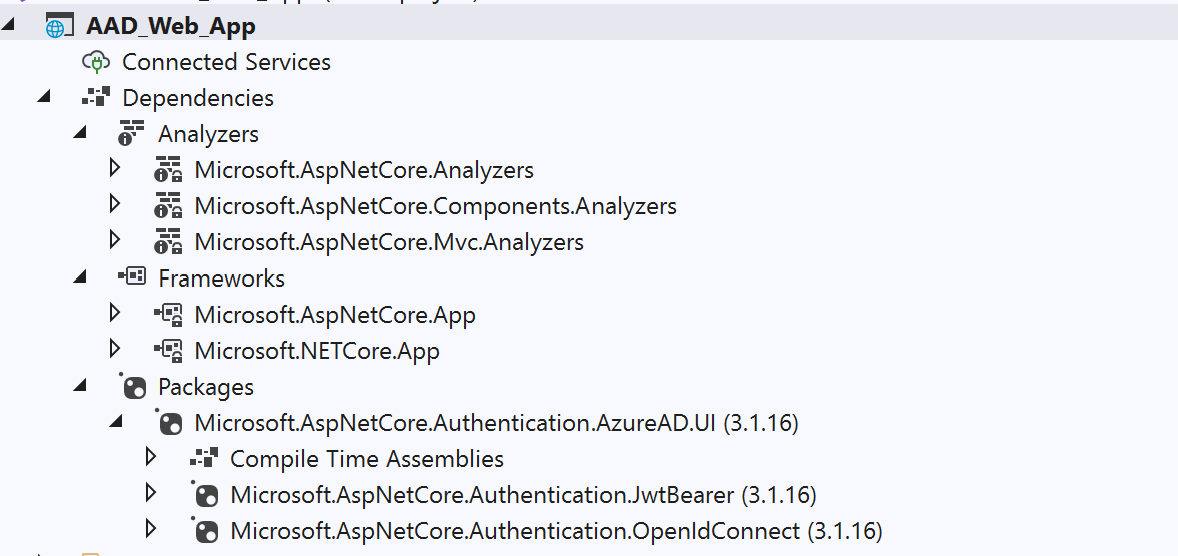This screenshot has width=1178, height=556.
Task: Click the icon beside Microsoft.AspNetCore.Mvc.Analyzers
Action: (168, 242)
